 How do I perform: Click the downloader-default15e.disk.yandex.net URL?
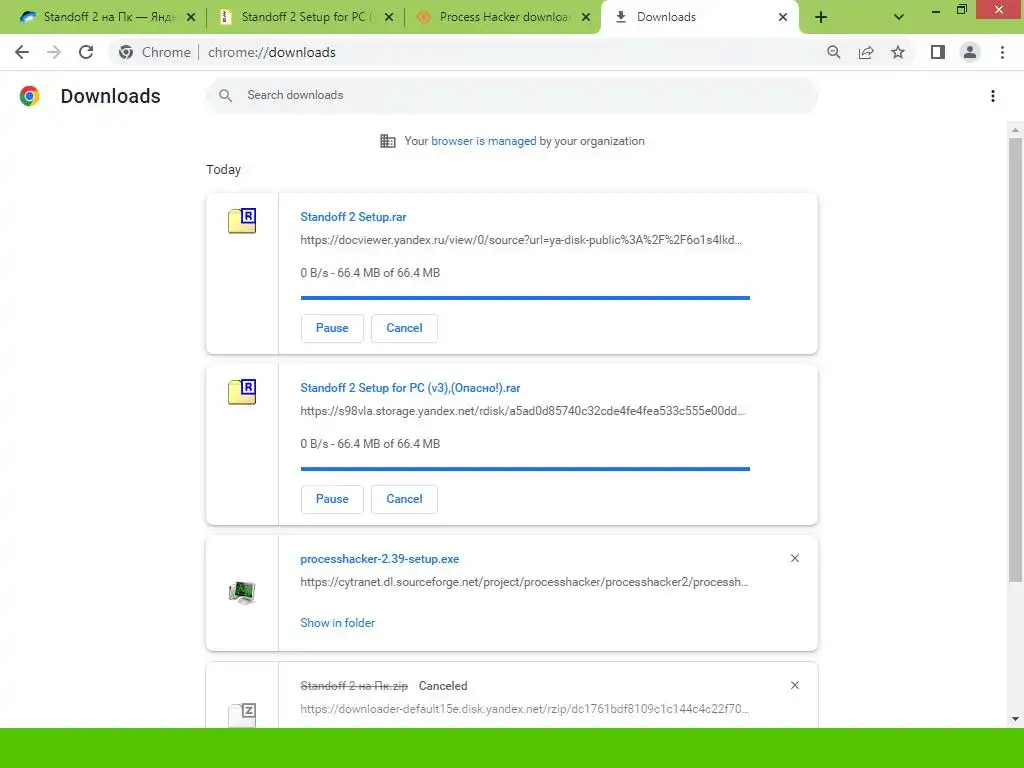[524, 709]
